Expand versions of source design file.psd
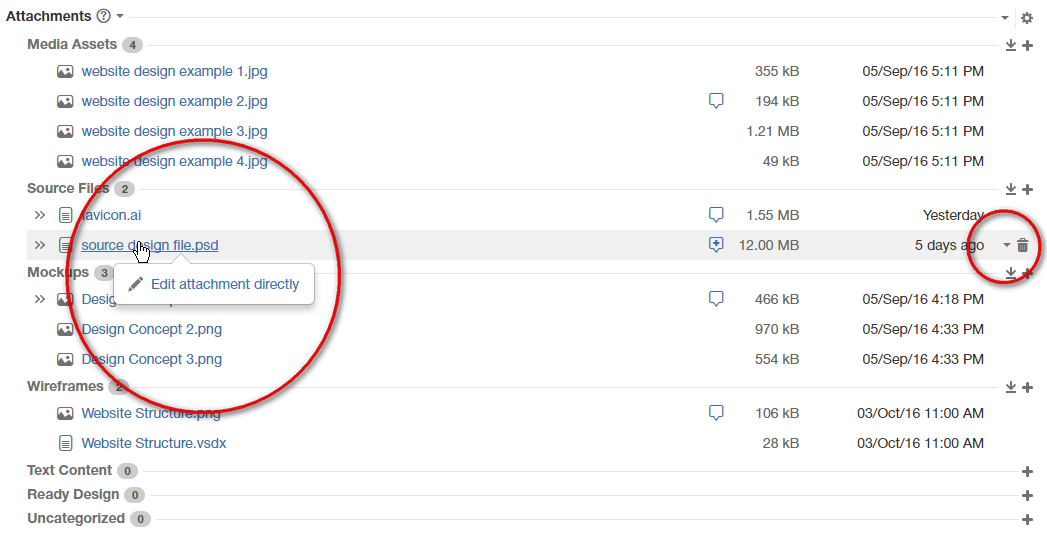Viewport: 1047px width, 536px height. 40,245
